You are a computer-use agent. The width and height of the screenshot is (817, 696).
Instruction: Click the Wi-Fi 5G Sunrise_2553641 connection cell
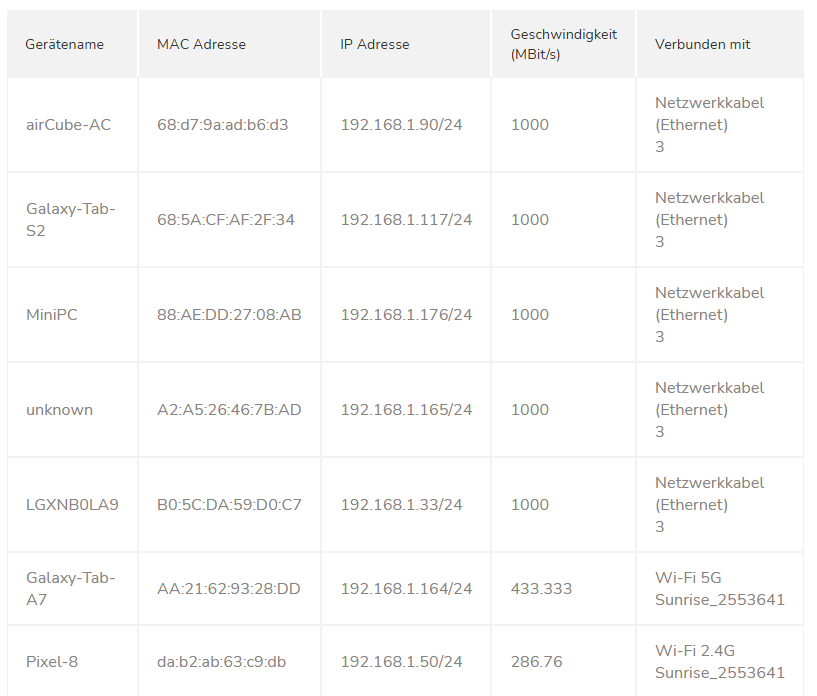[x=719, y=589]
